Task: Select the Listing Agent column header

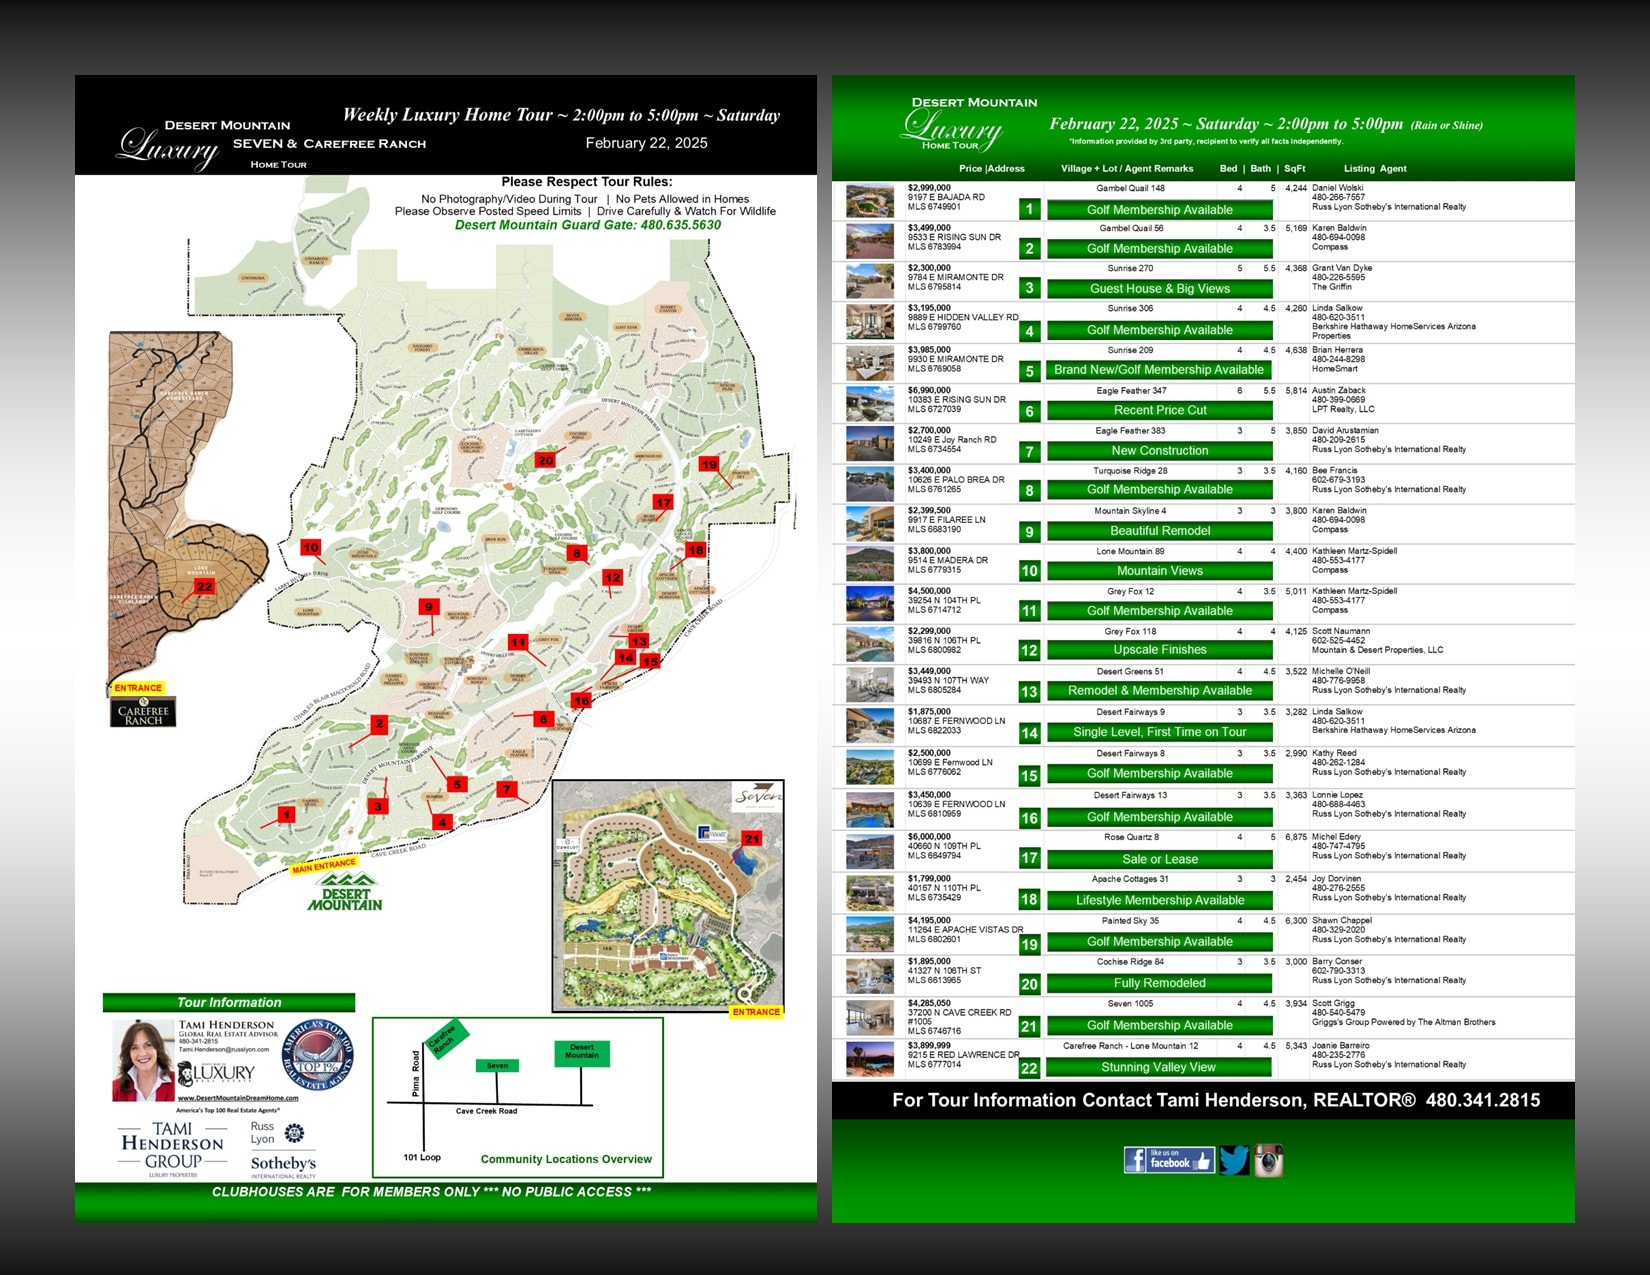Action: coord(1374,169)
